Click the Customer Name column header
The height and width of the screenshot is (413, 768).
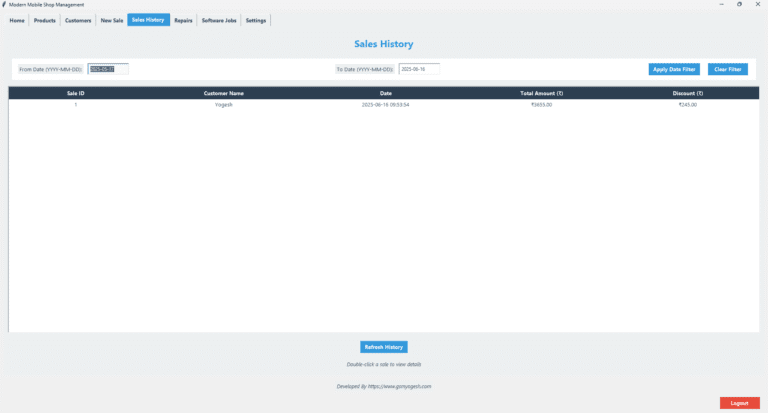pyautogui.click(x=223, y=93)
